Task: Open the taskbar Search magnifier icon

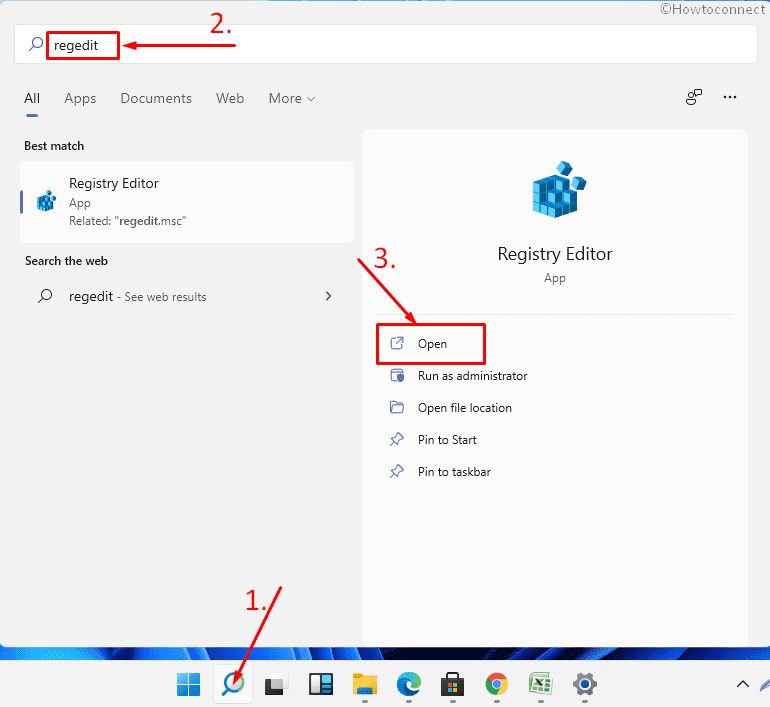Action: click(233, 684)
